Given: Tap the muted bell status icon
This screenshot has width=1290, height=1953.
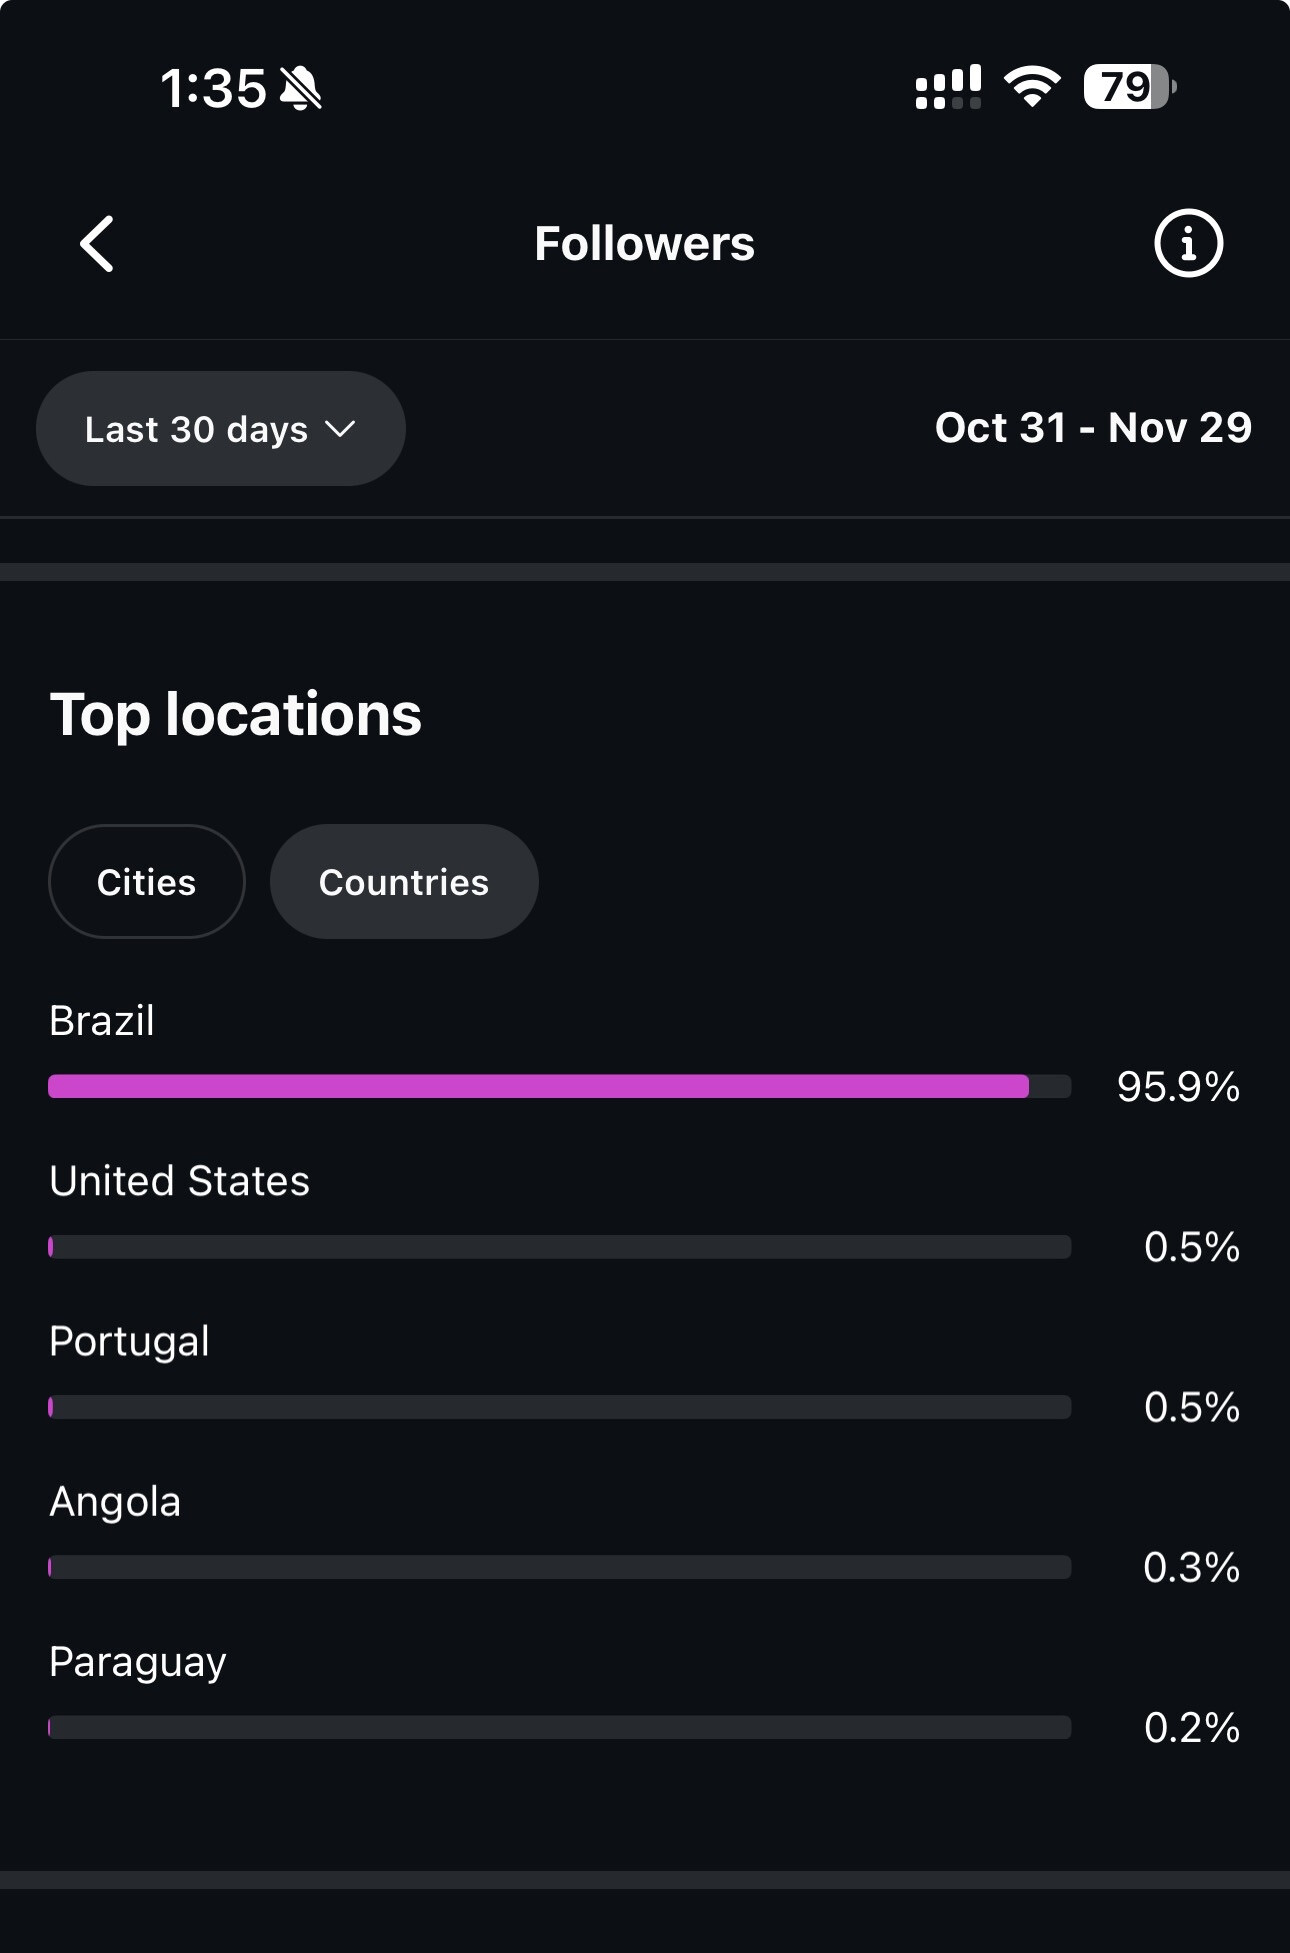Looking at the screenshot, I should pos(300,88).
